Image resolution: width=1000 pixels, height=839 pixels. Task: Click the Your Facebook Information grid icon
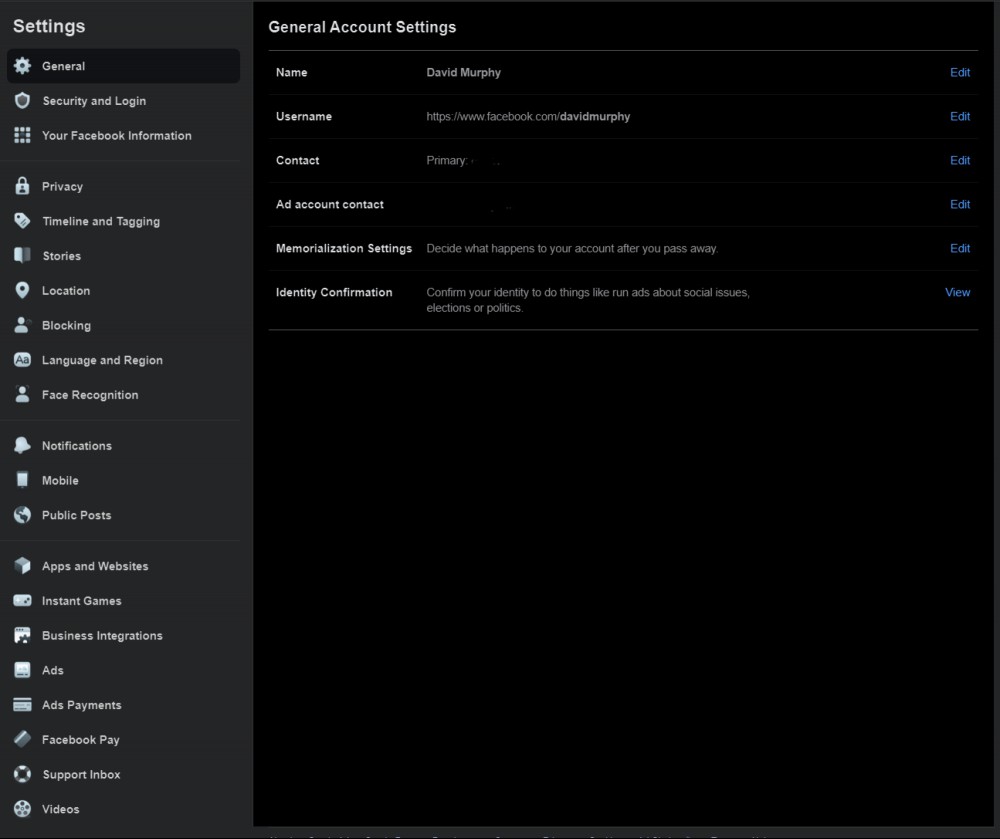(x=22, y=135)
